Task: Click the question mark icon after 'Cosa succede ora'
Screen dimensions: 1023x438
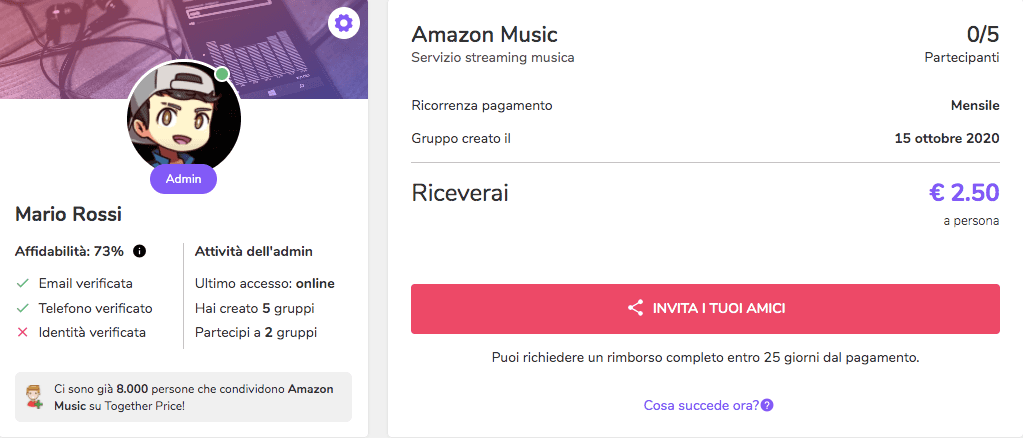Action: [x=767, y=405]
